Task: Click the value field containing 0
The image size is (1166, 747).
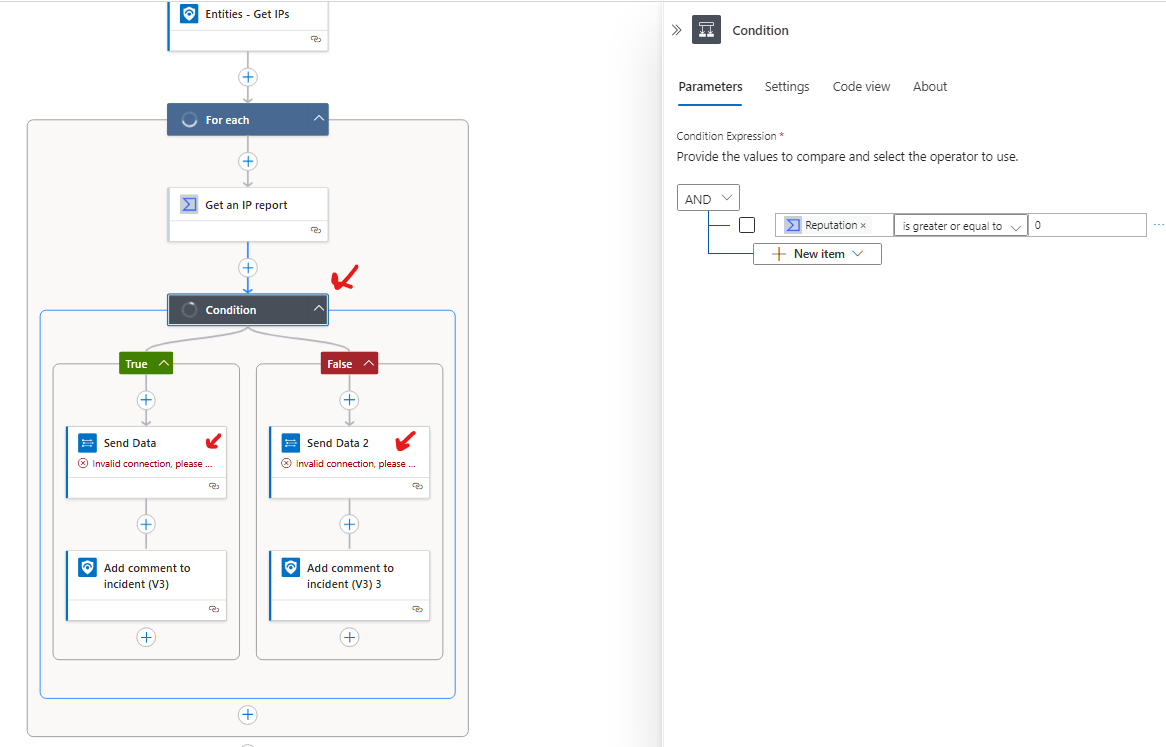Action: tap(1087, 224)
